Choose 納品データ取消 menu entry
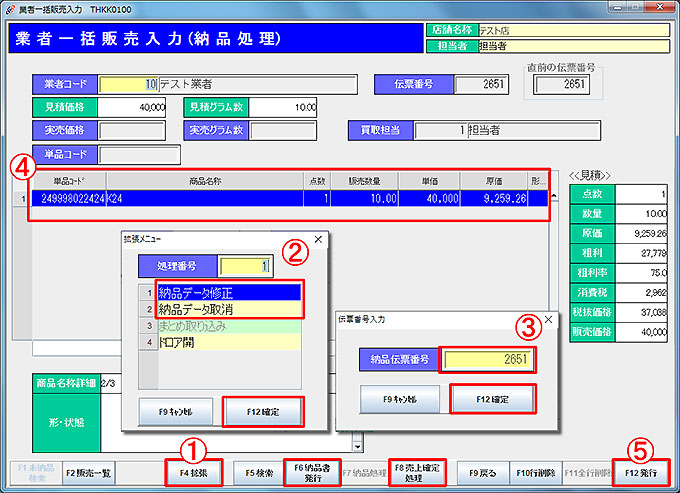 [x=229, y=309]
